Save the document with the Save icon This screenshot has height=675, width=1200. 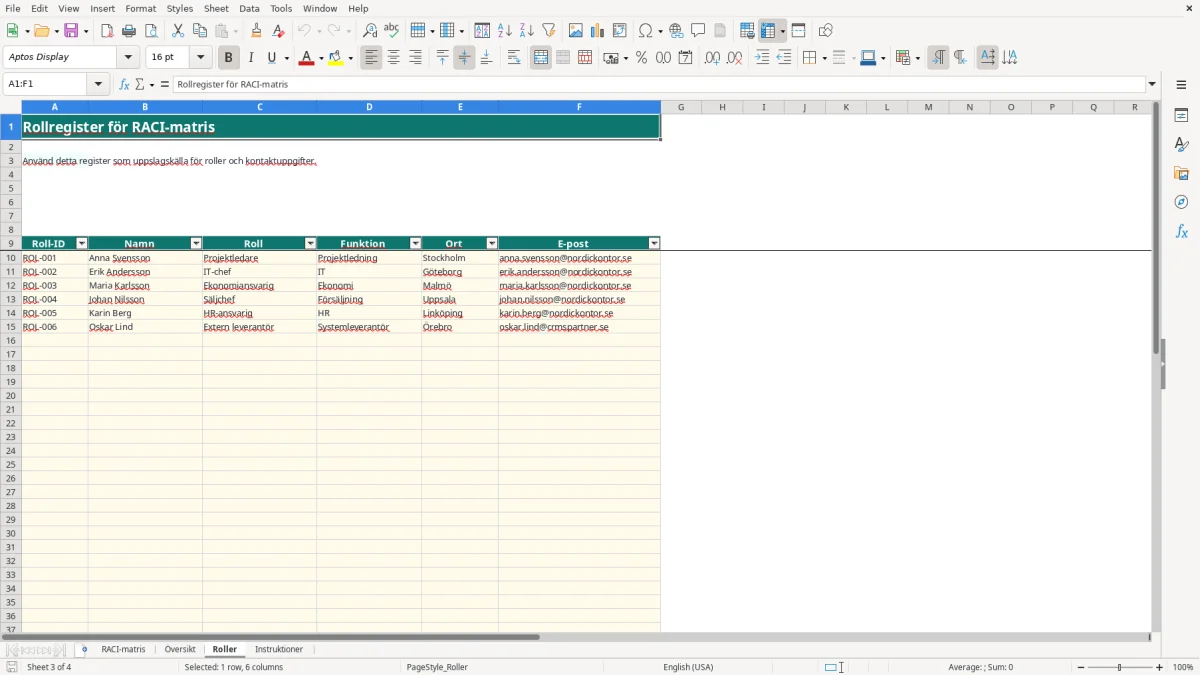coord(71,31)
